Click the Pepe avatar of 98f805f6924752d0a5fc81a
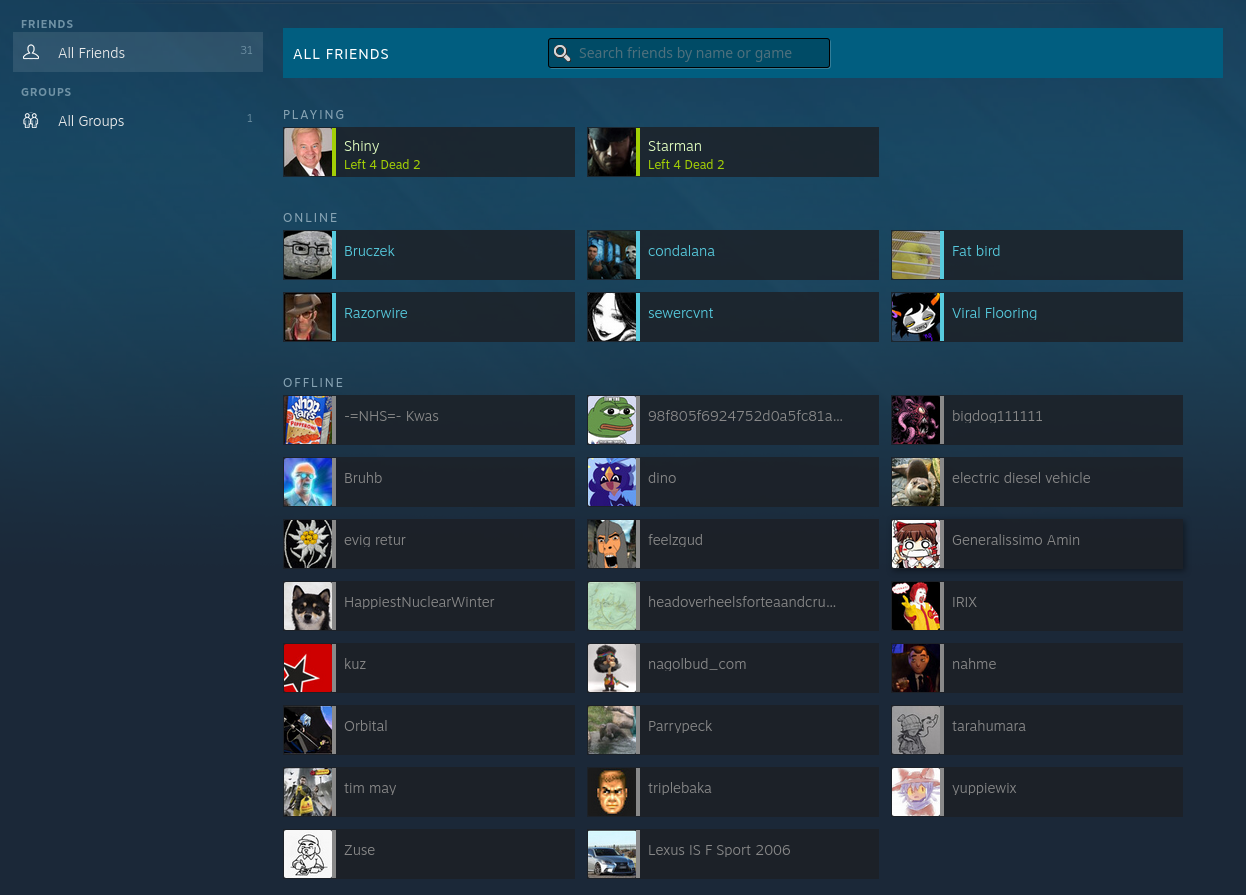 [x=612, y=420]
